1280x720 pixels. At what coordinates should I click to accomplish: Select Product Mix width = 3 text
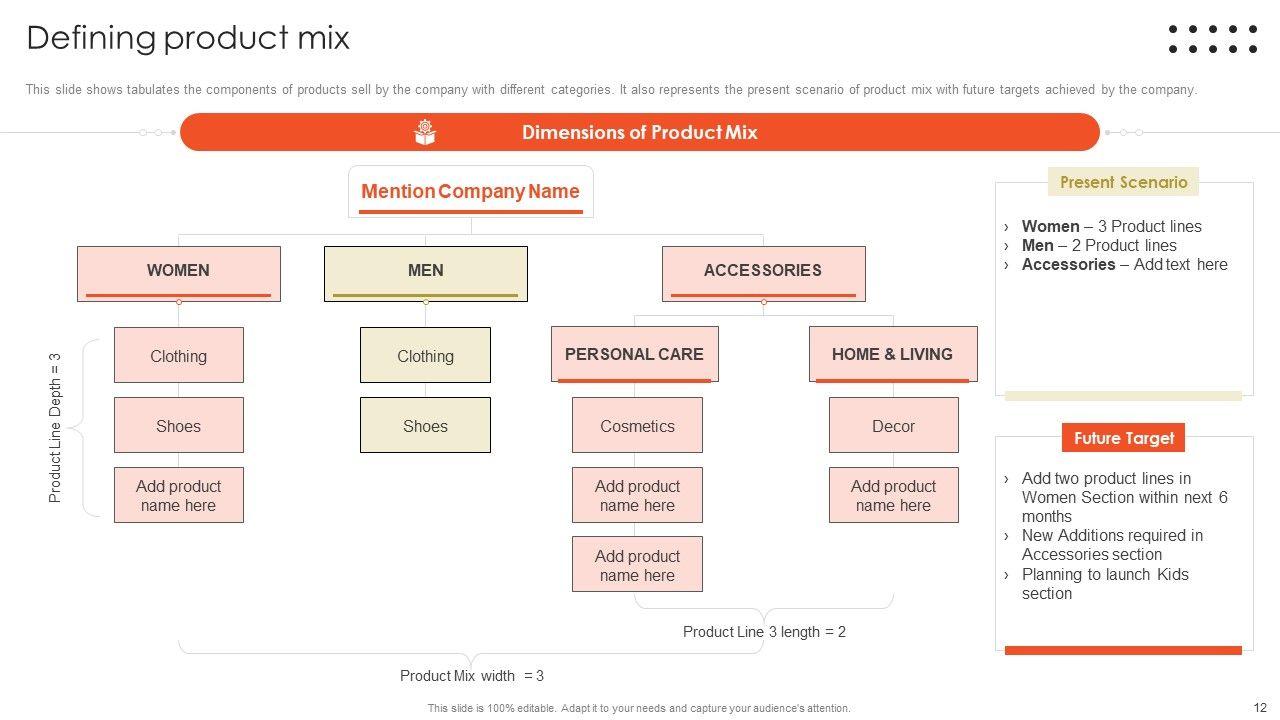pyautogui.click(x=472, y=676)
